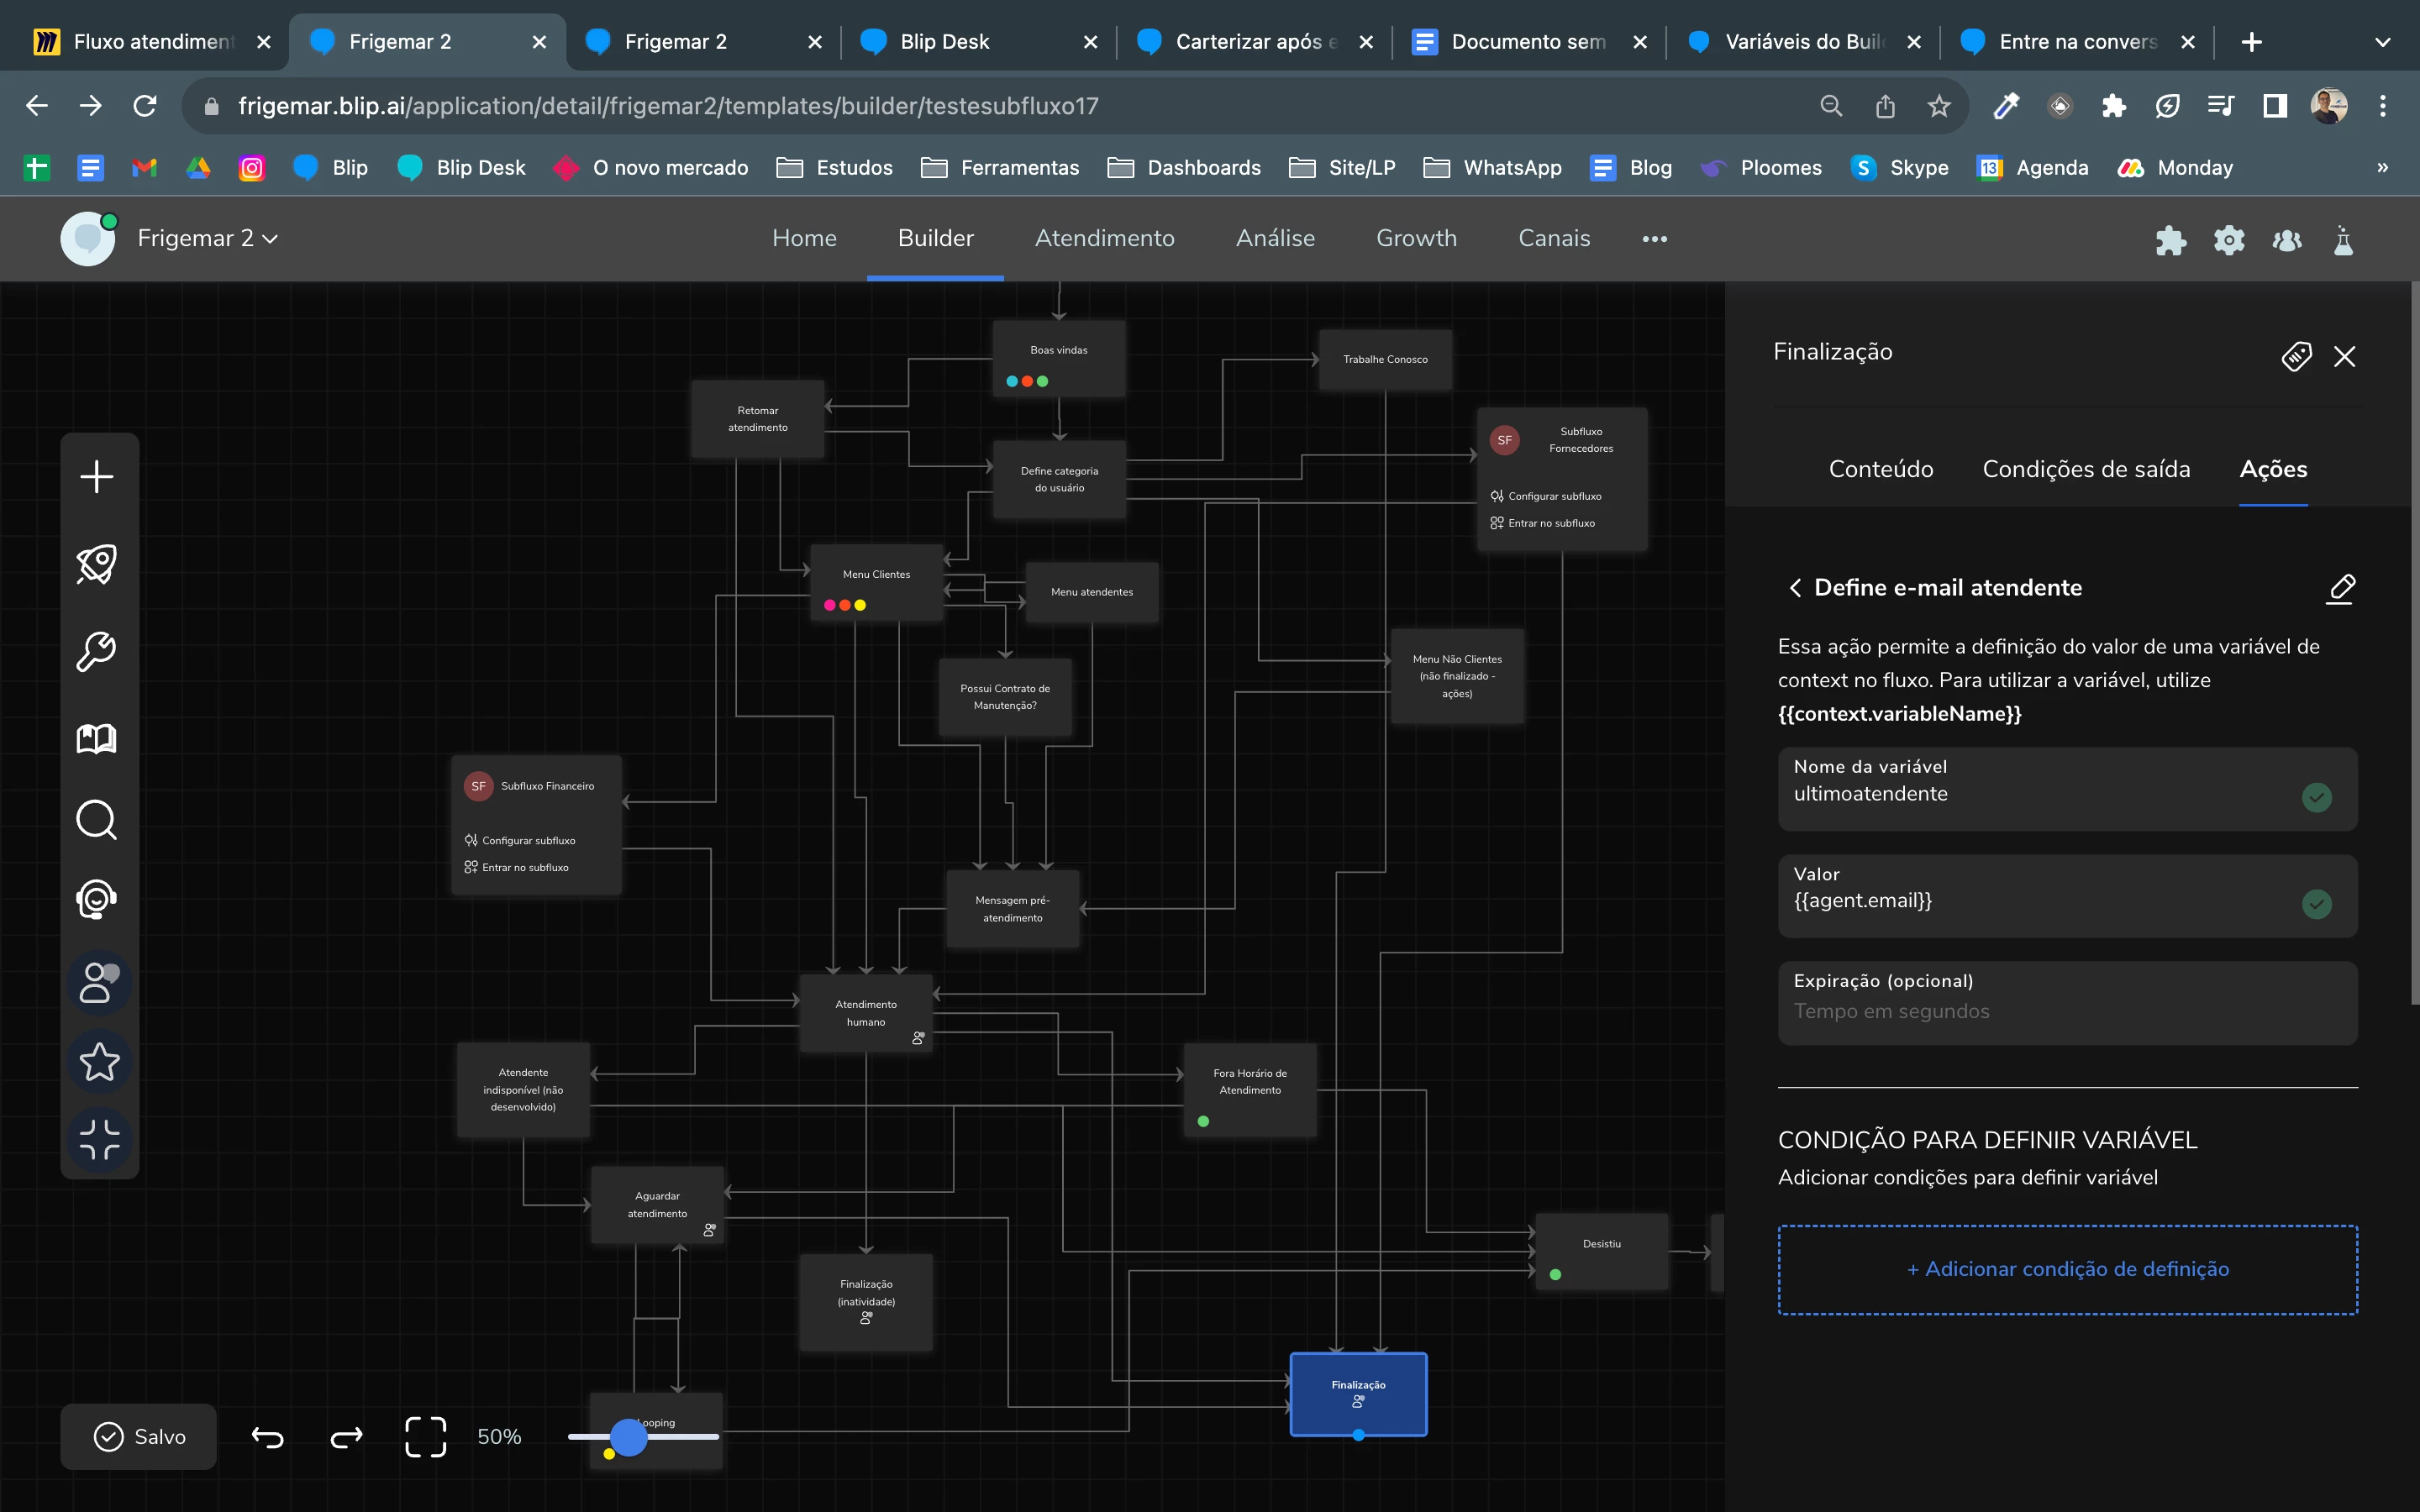The image size is (2420, 1512).
Task: Click the Salvo save status button
Action: pos(139,1437)
